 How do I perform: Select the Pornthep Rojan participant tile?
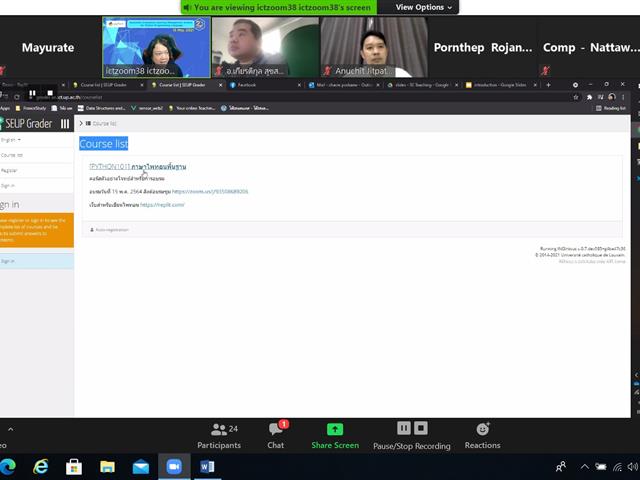pyautogui.click(x=482, y=47)
